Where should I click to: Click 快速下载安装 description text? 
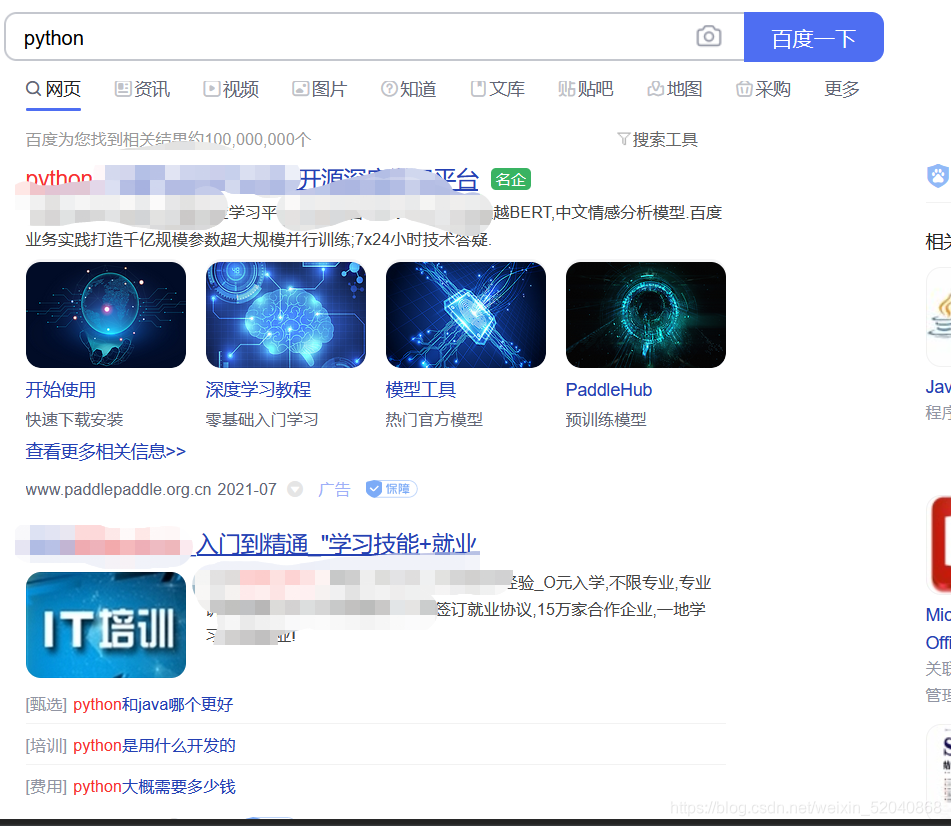pos(75,420)
